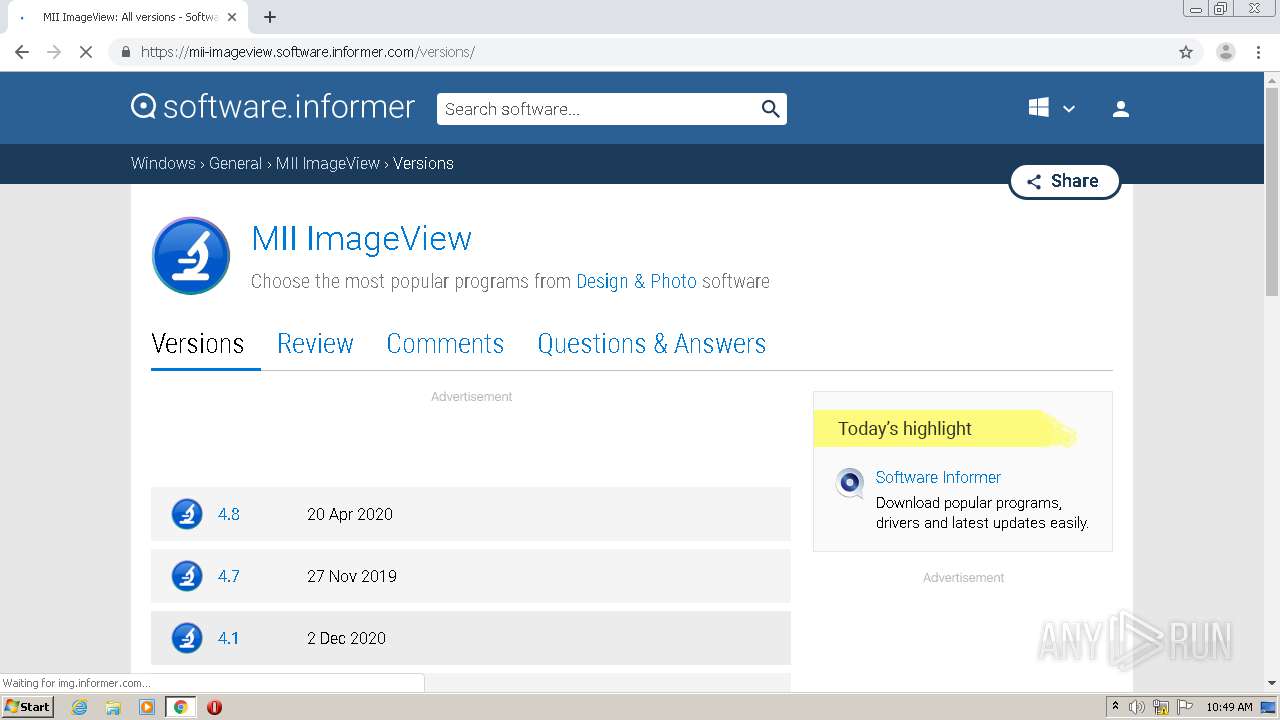Open version 4.1 microscope icon

[x=187, y=638]
